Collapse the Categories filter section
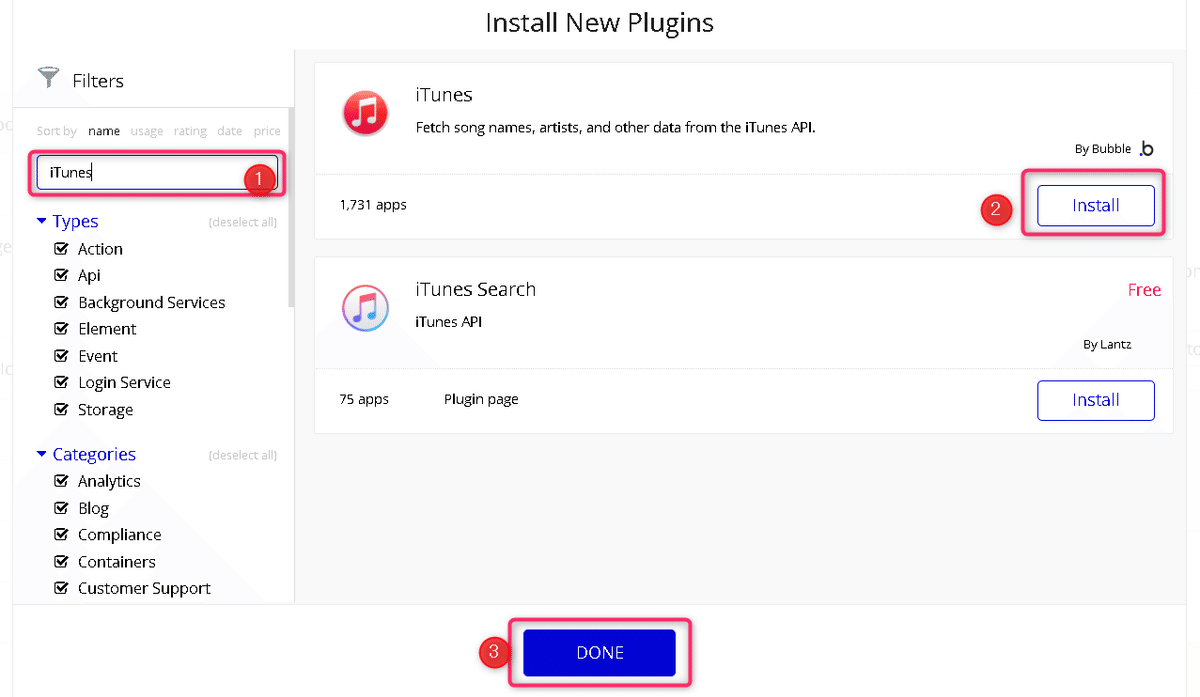This screenshot has height=697, width=1200. 42,454
